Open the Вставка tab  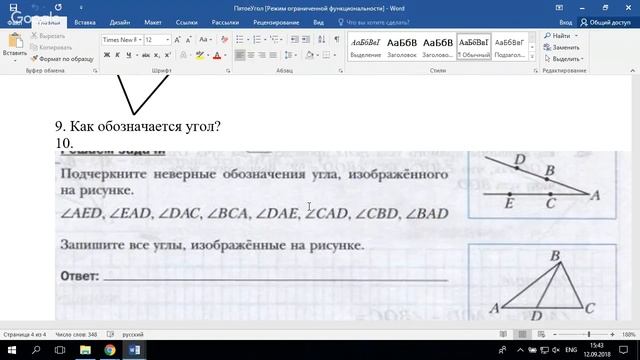[85, 22]
